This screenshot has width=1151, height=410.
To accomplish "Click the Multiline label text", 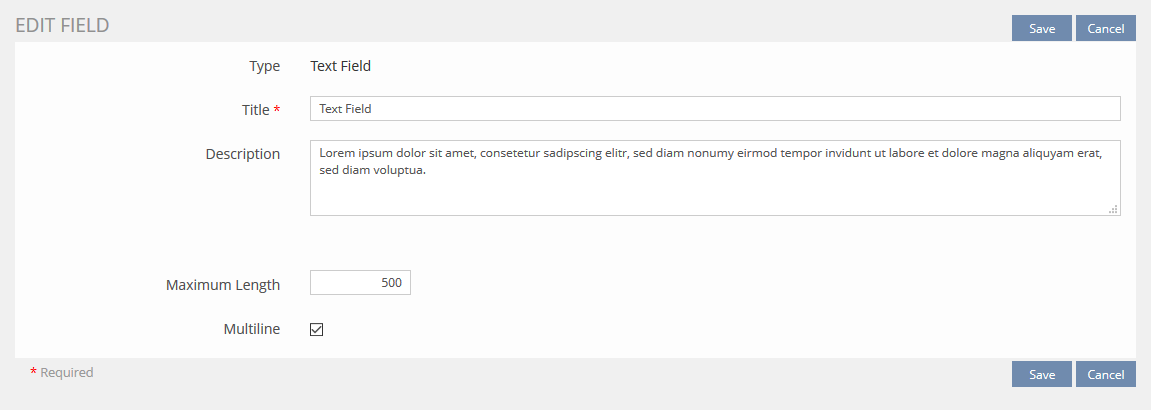I will coord(252,329).
